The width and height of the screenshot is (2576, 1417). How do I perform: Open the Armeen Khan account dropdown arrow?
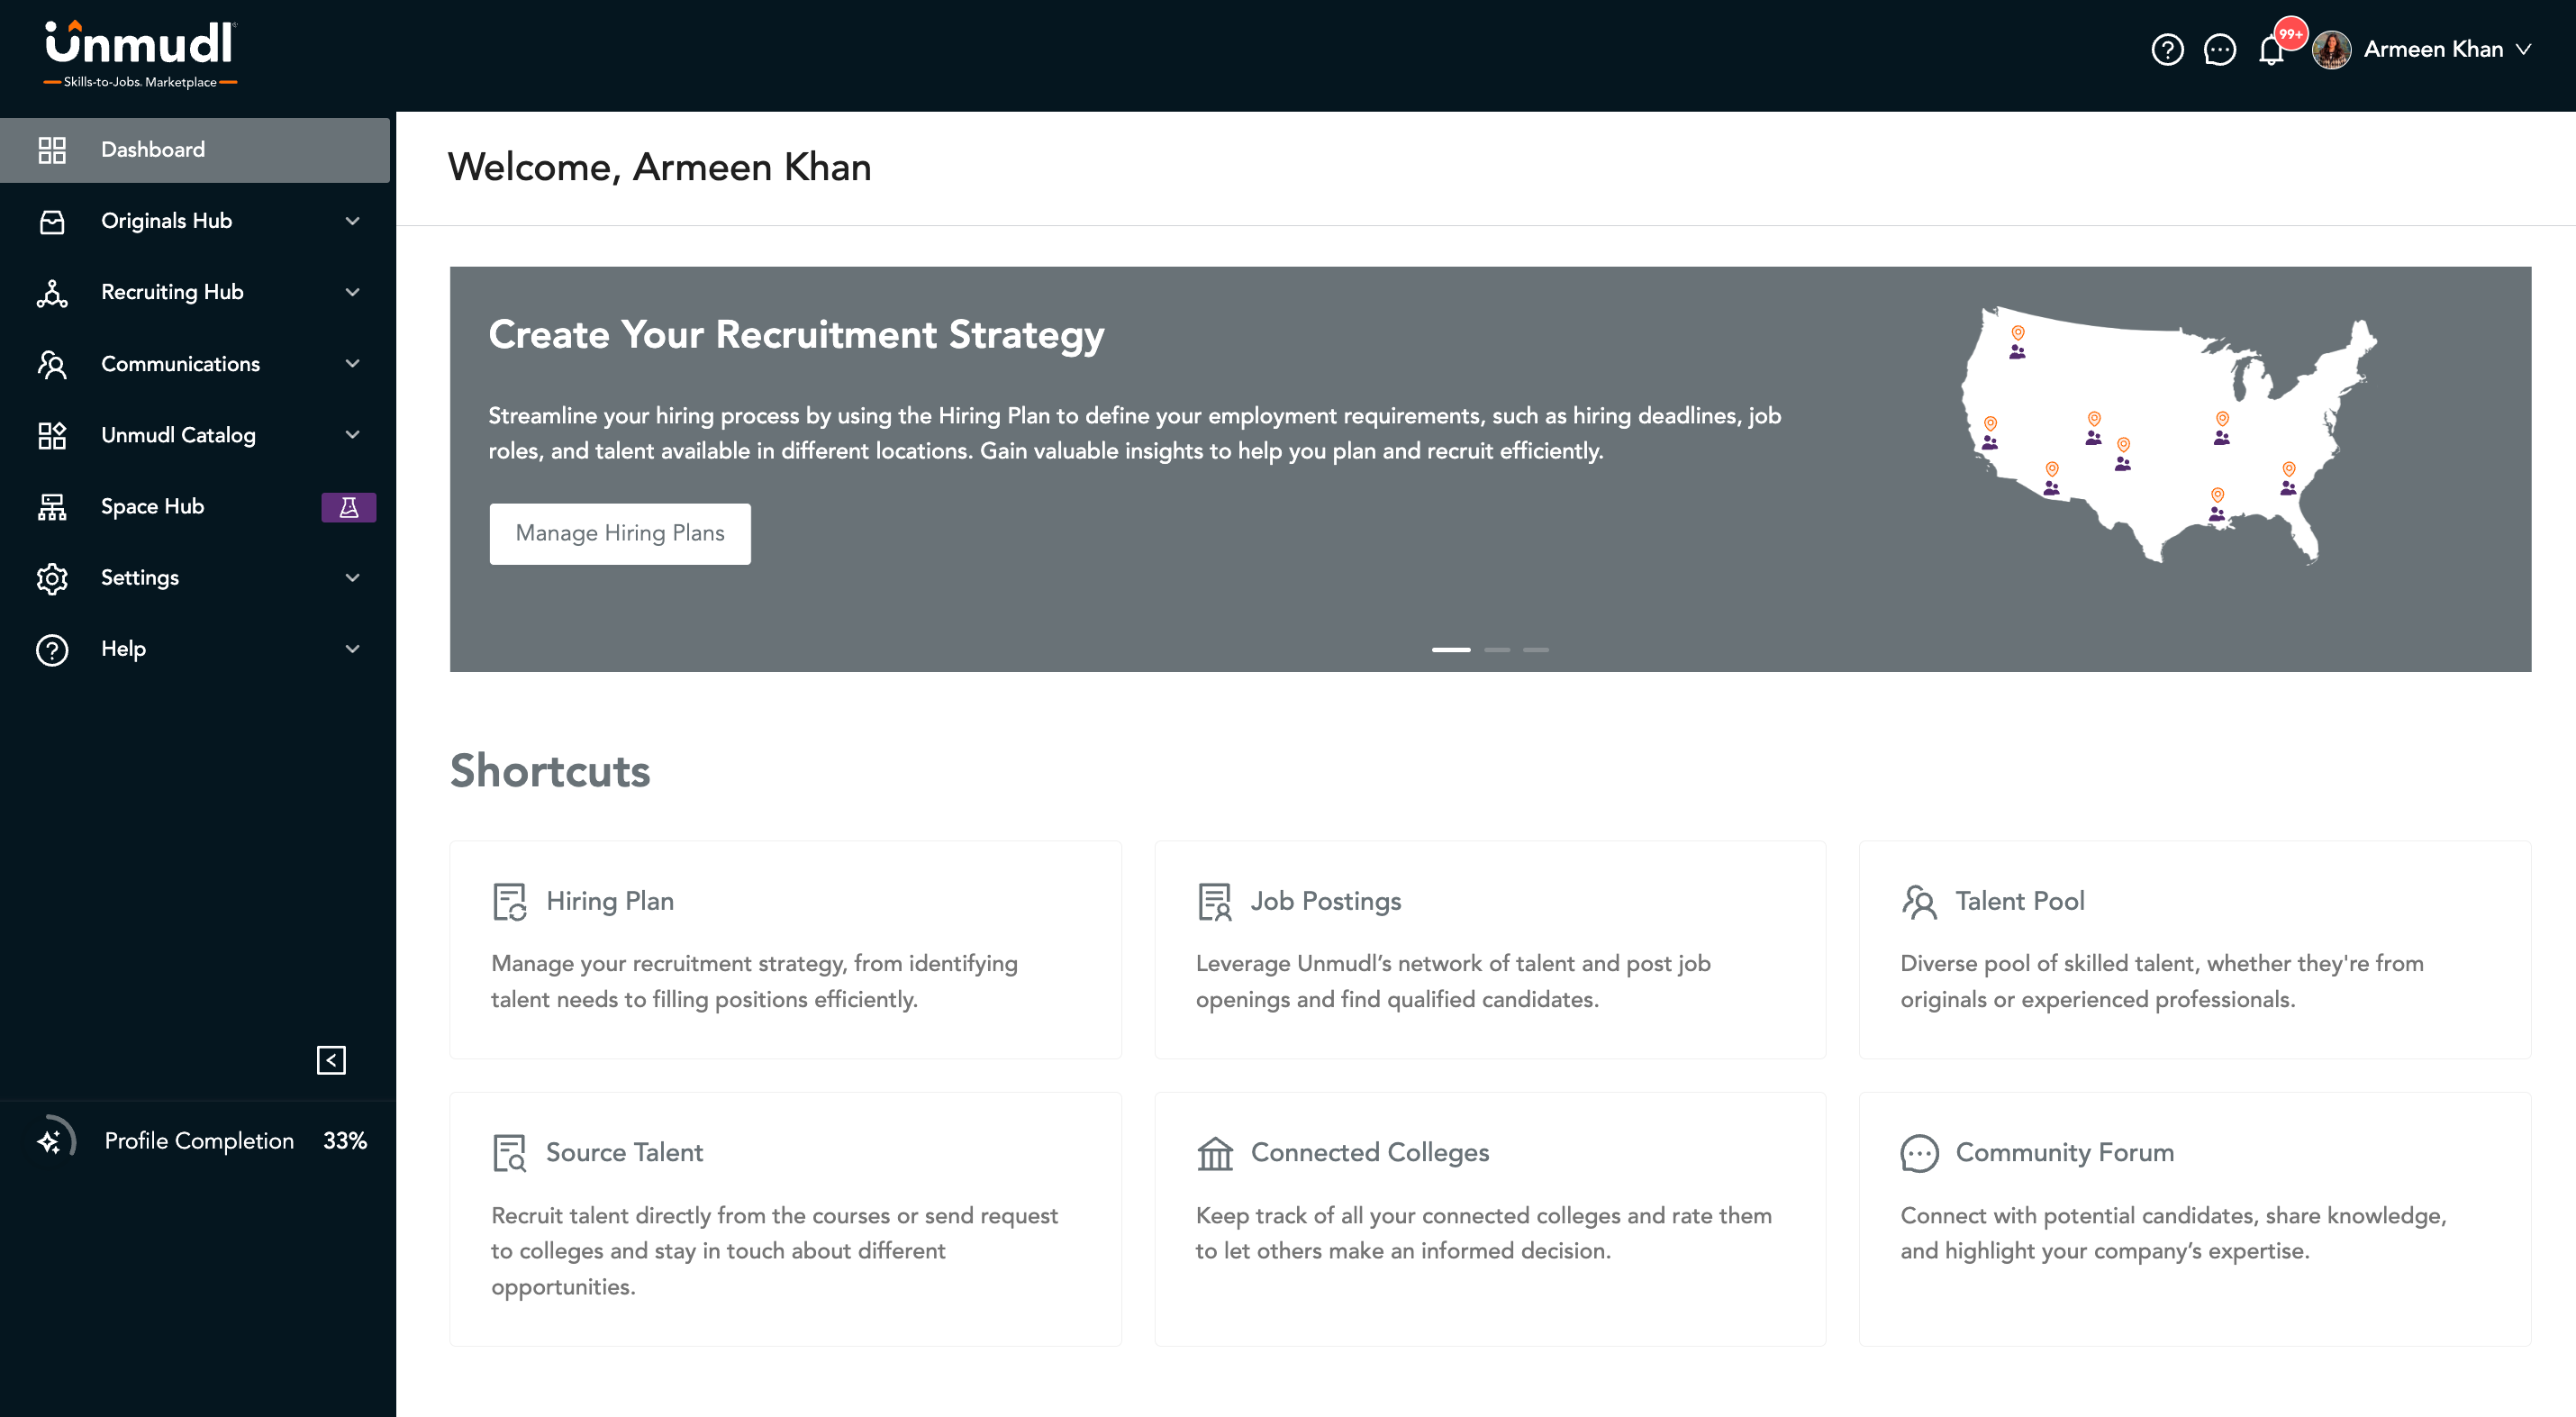coord(2523,49)
